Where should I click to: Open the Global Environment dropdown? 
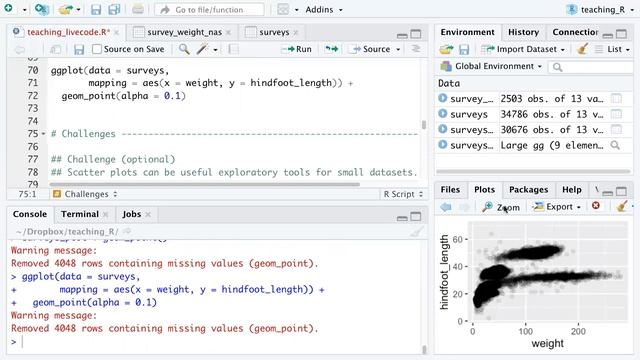click(491, 66)
